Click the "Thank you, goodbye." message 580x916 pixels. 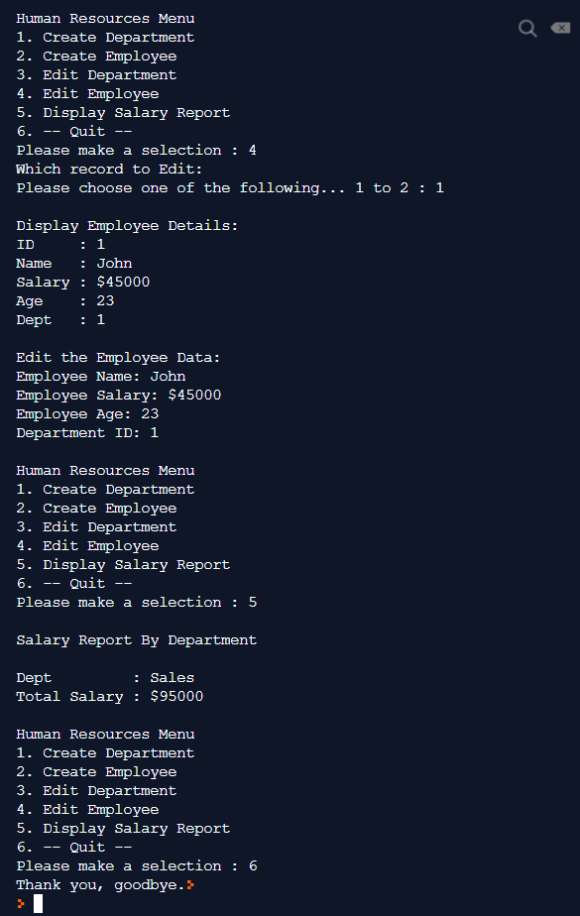point(100,885)
